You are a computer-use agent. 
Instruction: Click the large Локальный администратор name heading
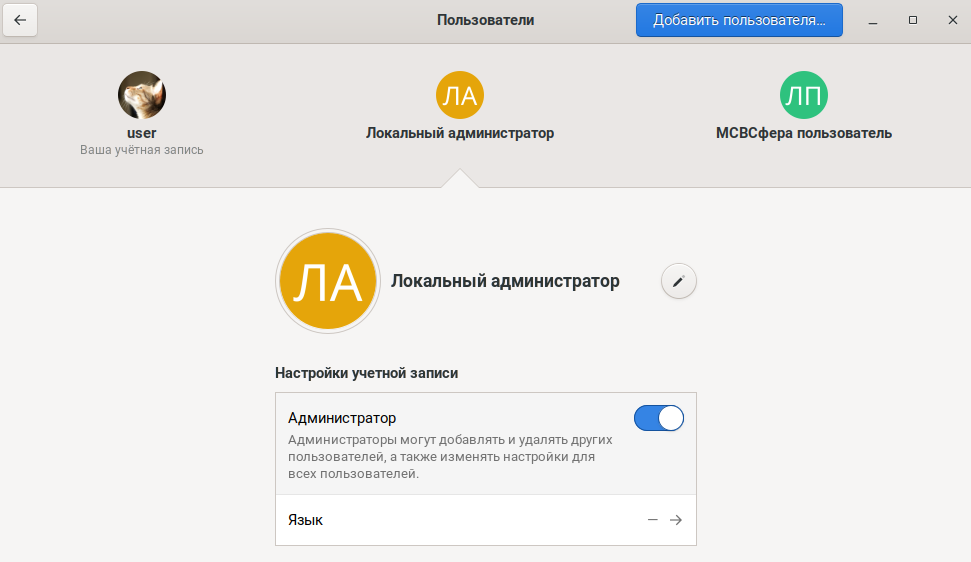tap(505, 281)
